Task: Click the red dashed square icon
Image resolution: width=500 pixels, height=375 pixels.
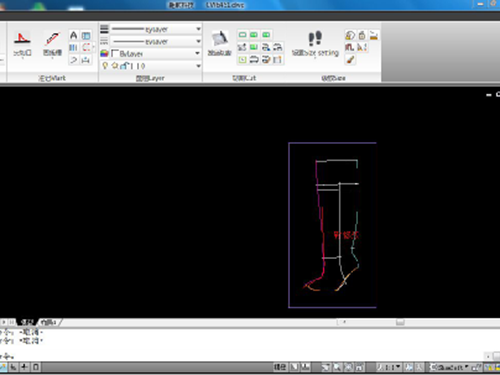Action: coord(86,48)
